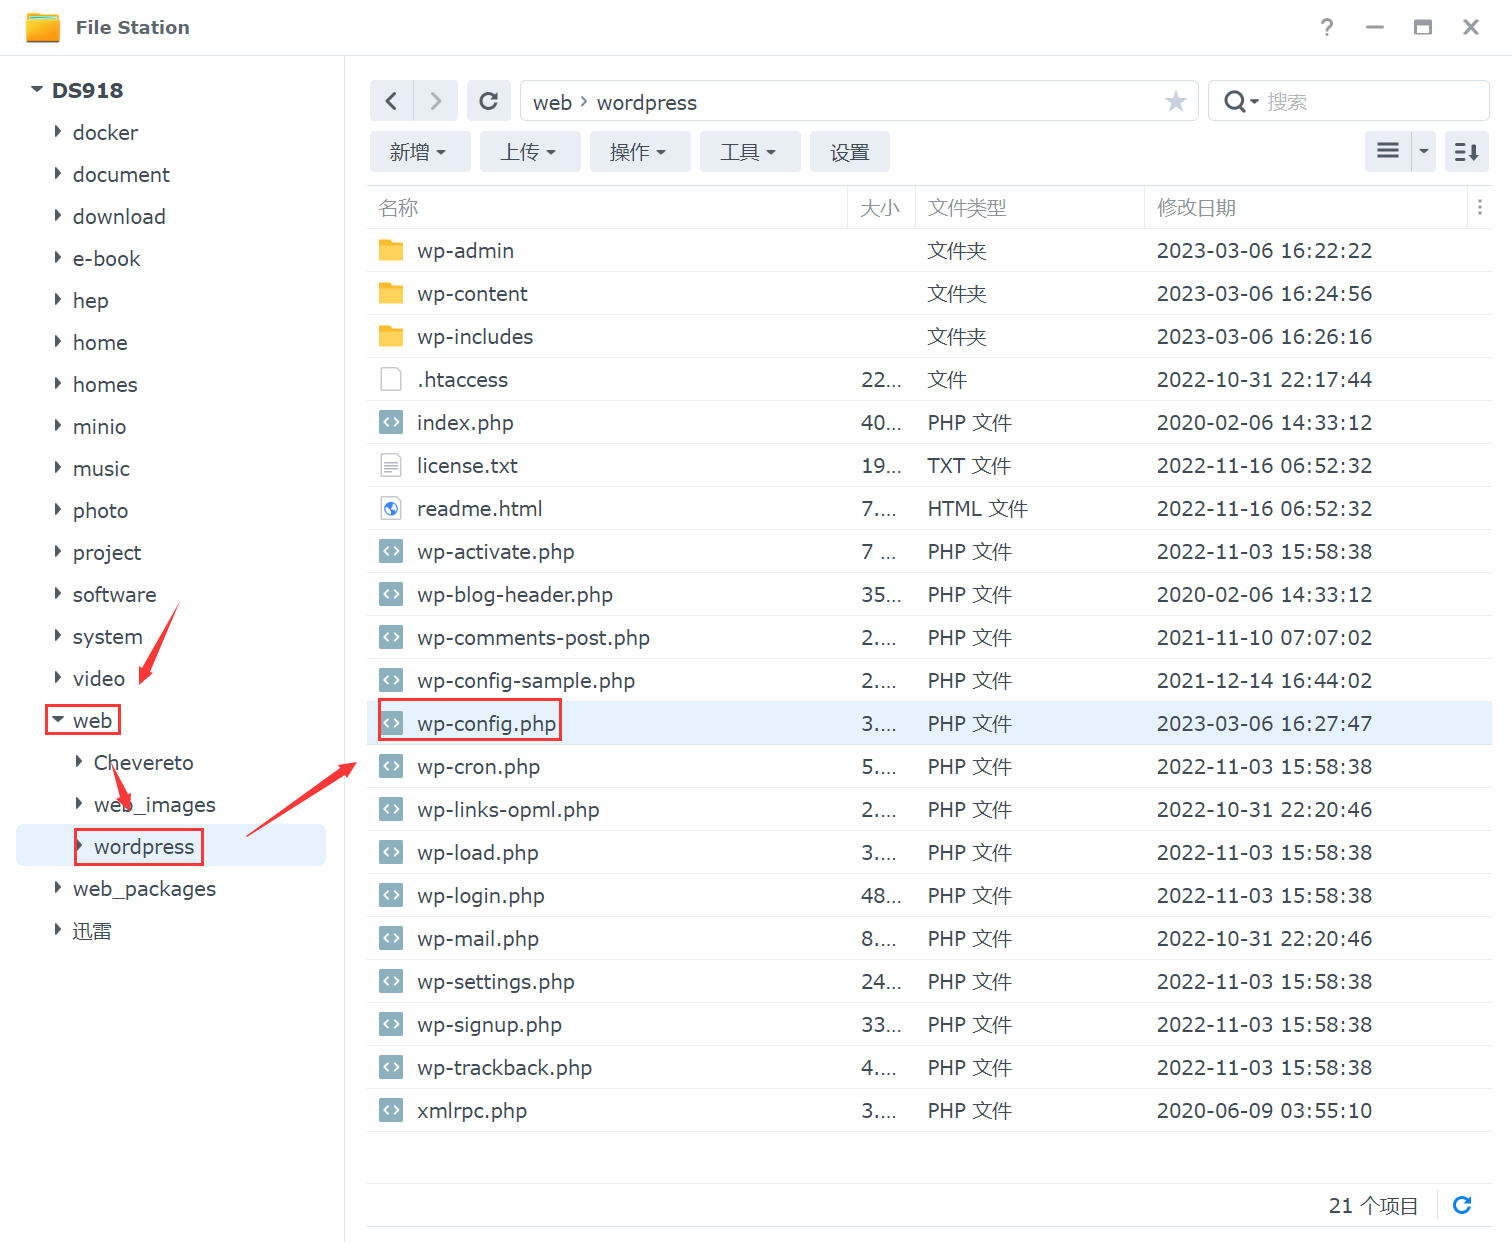The width and height of the screenshot is (1512, 1242).
Task: Open the 新增 (Create) dropdown
Action: tap(419, 152)
